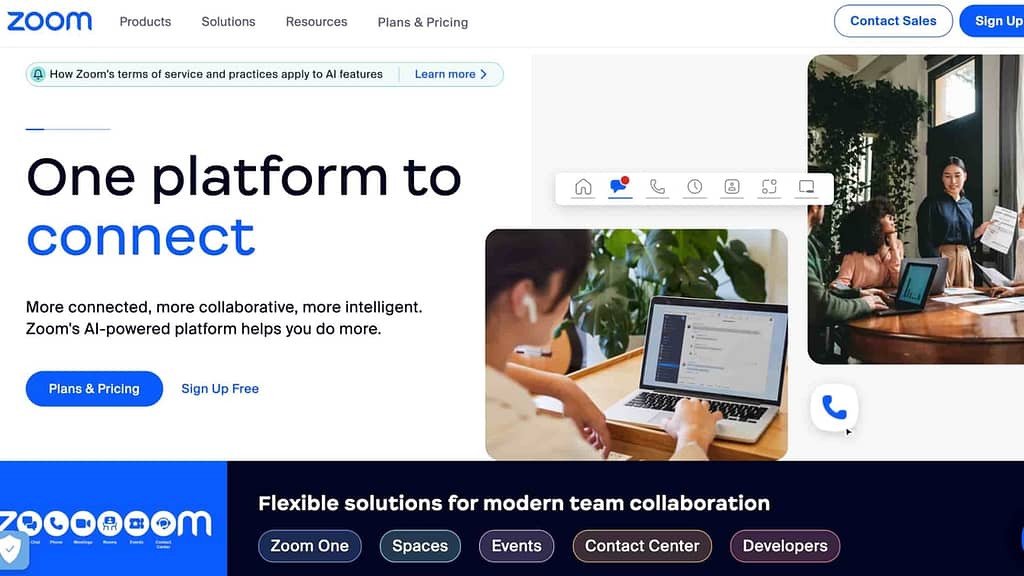The height and width of the screenshot is (576, 1024).
Task: Open the Solutions menu
Action: point(228,22)
